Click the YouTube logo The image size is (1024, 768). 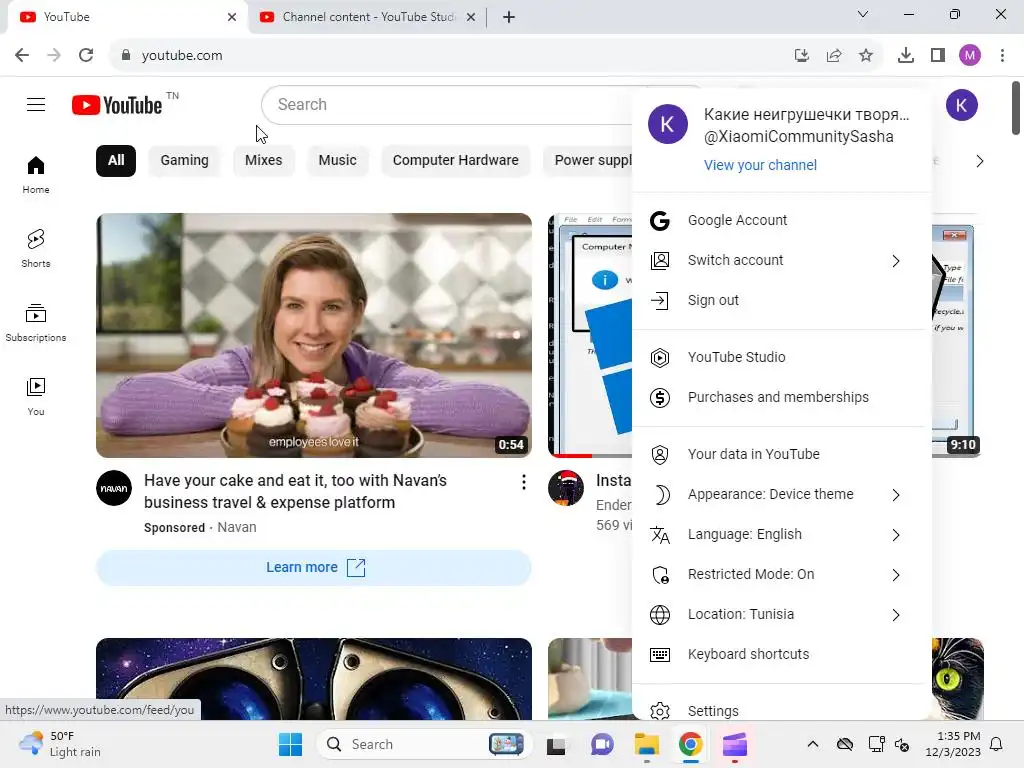(117, 104)
